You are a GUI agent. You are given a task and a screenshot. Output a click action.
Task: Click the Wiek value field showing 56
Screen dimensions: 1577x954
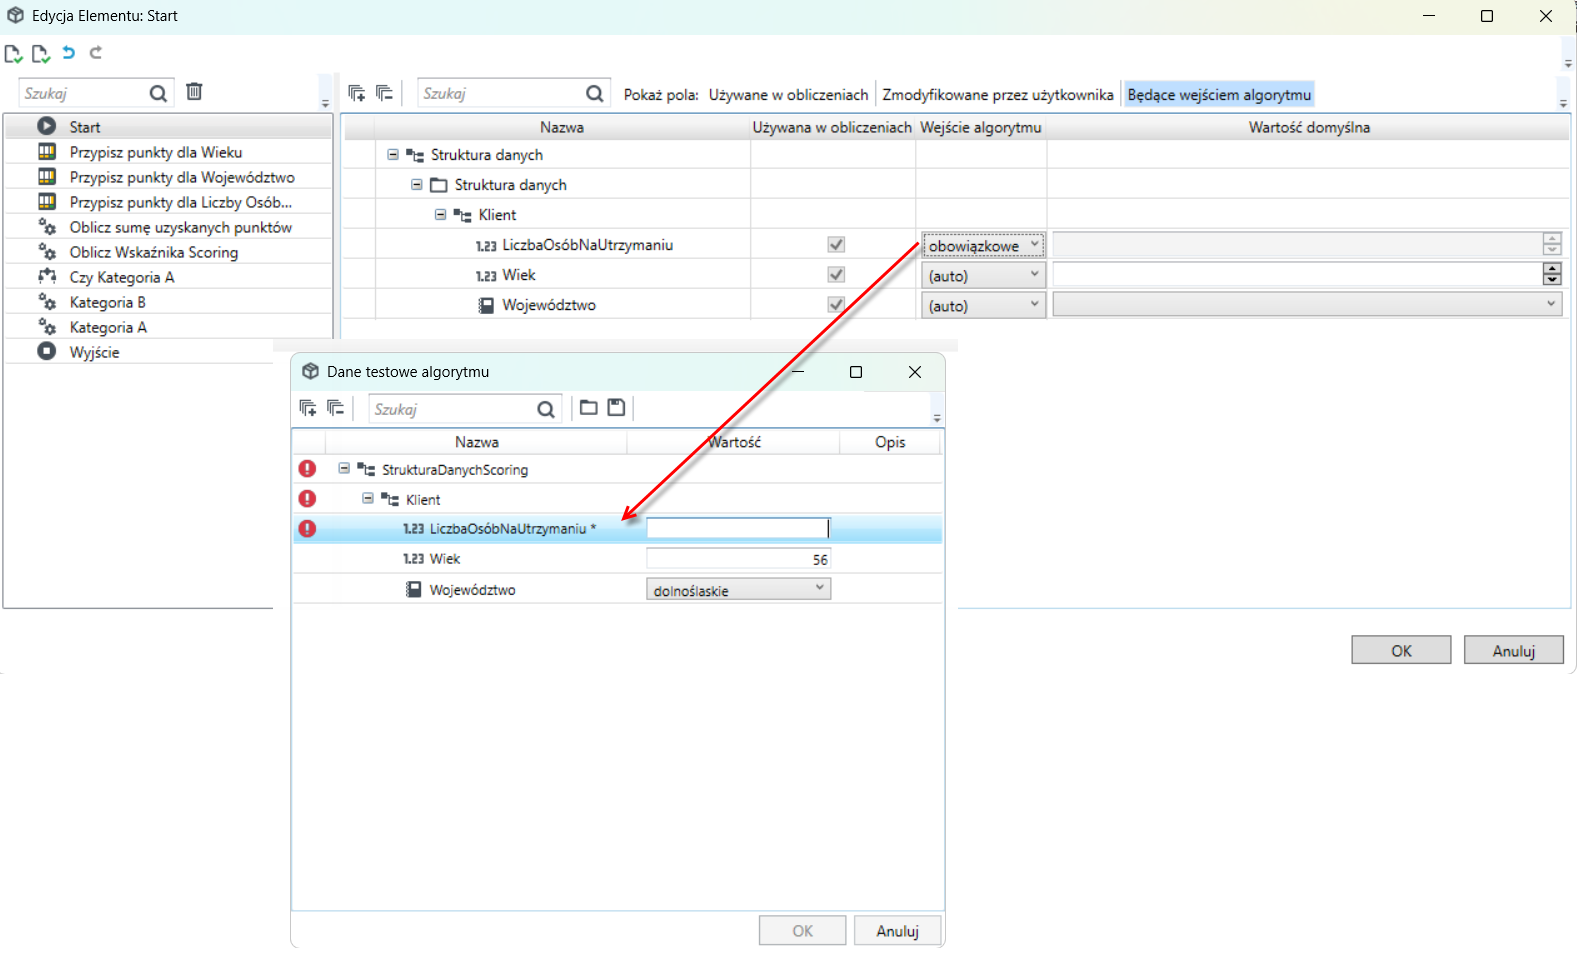[738, 559]
